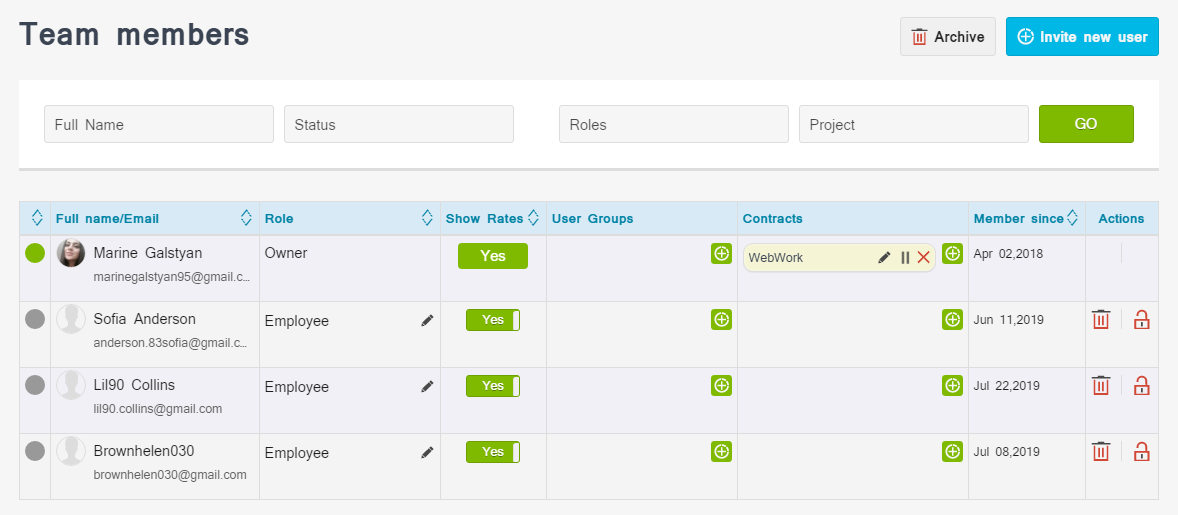Delete Brownhelen030 with trash icon

coord(1101,451)
